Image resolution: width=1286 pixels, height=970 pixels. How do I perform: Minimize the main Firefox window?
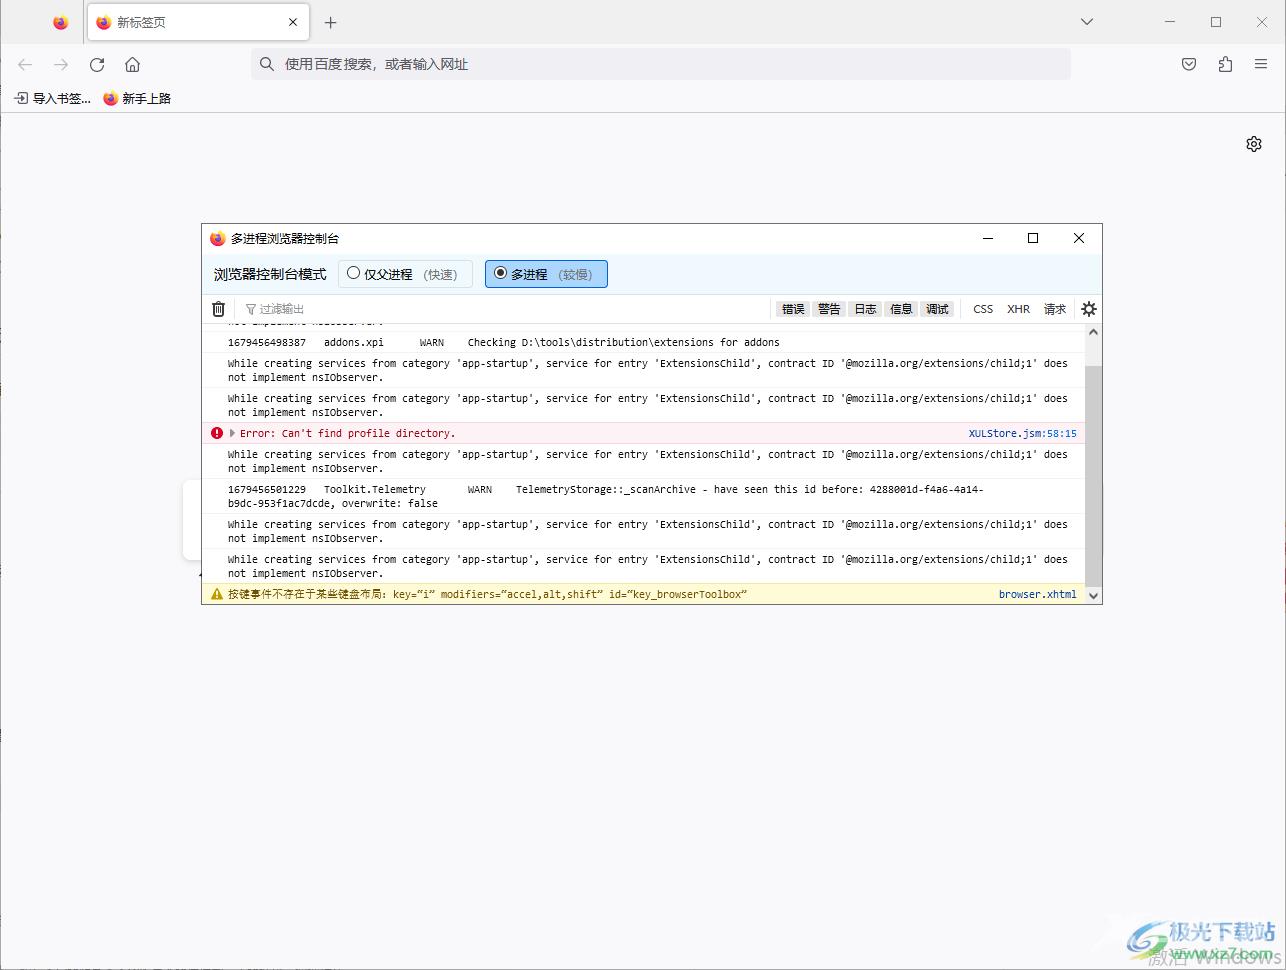(1170, 22)
